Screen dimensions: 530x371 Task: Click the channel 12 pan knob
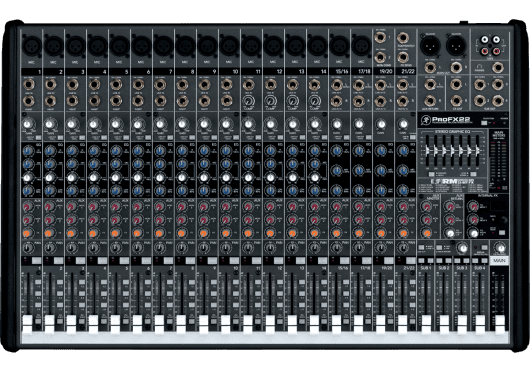click(270, 248)
